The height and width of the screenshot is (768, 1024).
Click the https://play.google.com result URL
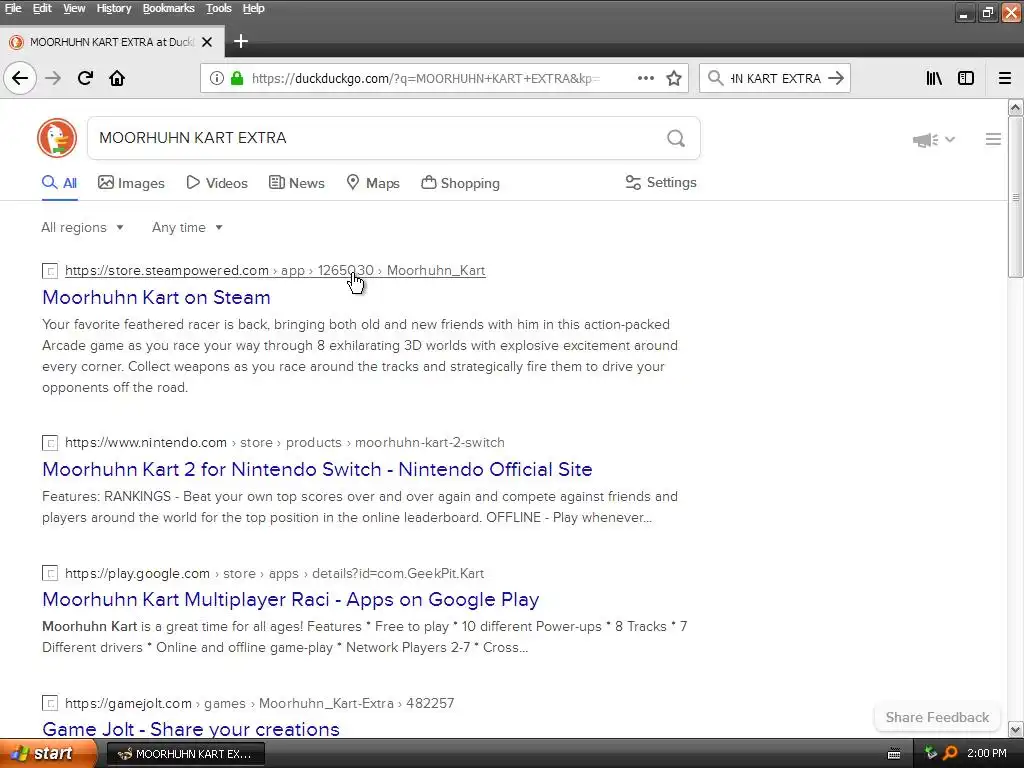[x=137, y=573]
